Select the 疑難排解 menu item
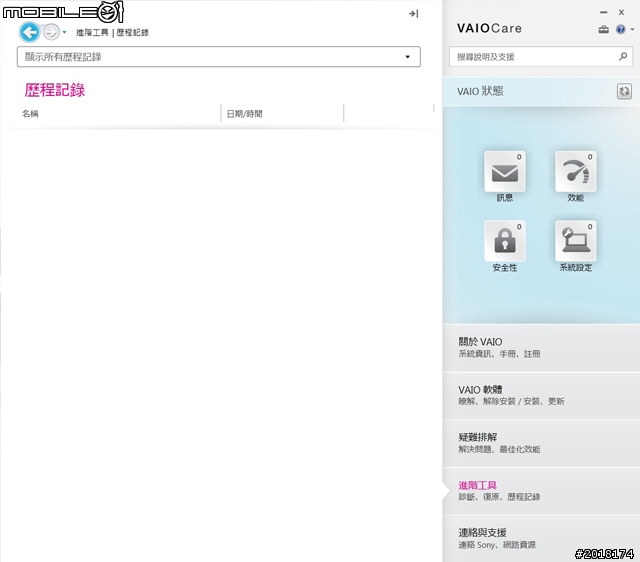Screen dimensions: 640x562 541,443
